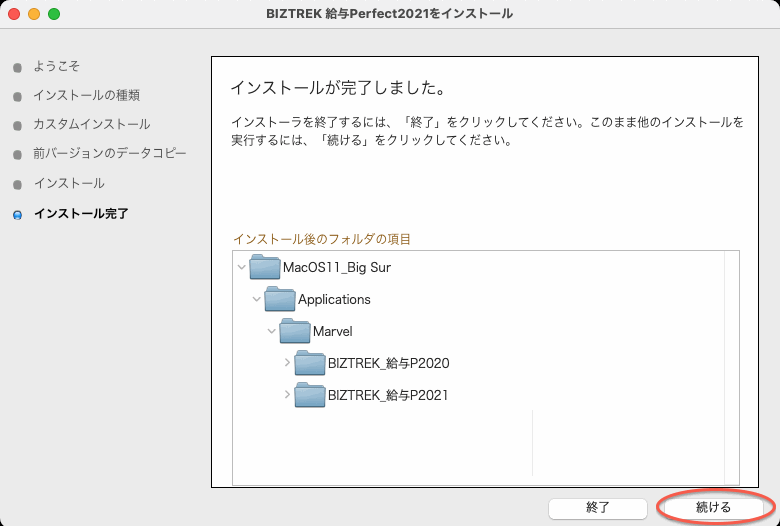Click the インストール完了 step bullet

click(x=16, y=214)
